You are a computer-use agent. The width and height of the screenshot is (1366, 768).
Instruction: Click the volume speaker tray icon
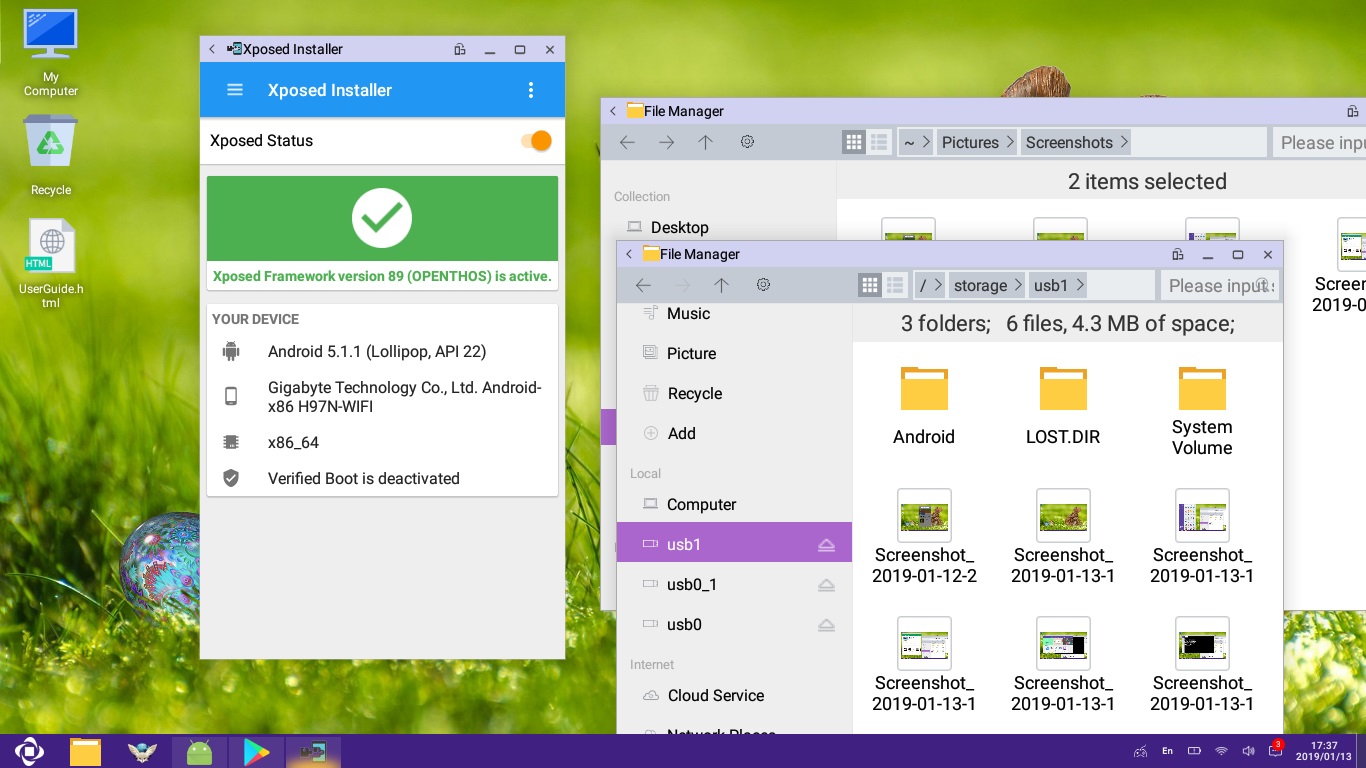point(1248,751)
